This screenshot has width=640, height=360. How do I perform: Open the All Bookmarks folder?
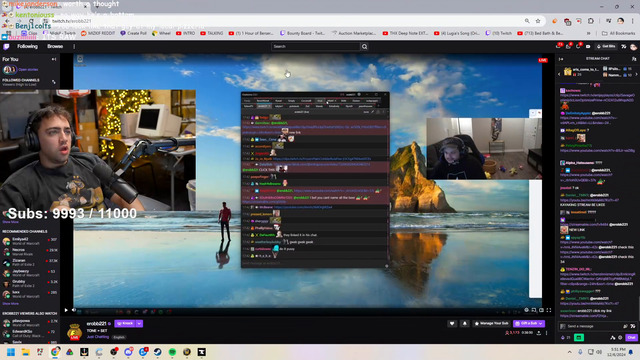619,33
